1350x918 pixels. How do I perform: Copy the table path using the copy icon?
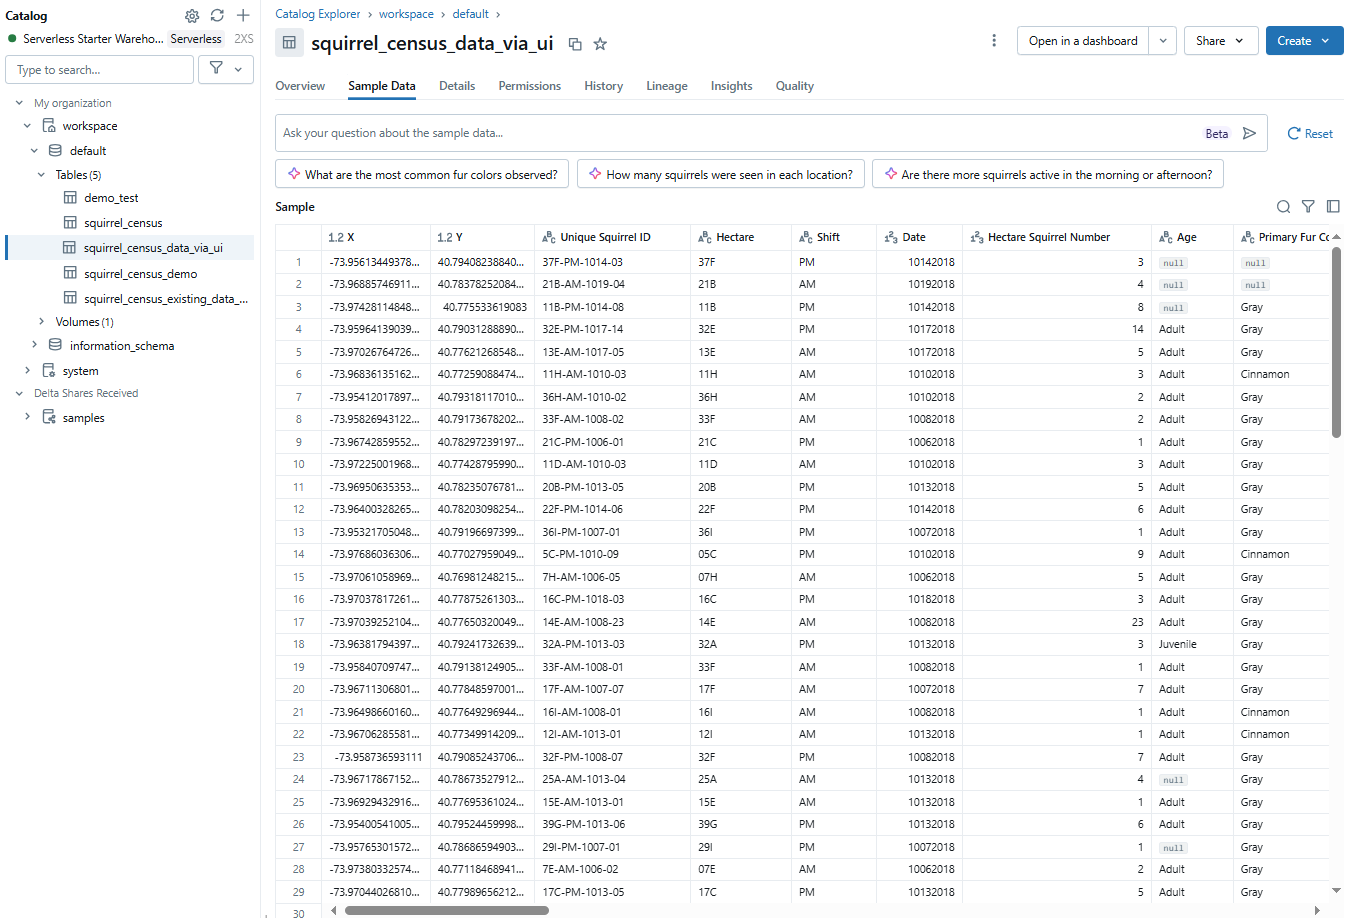click(575, 44)
